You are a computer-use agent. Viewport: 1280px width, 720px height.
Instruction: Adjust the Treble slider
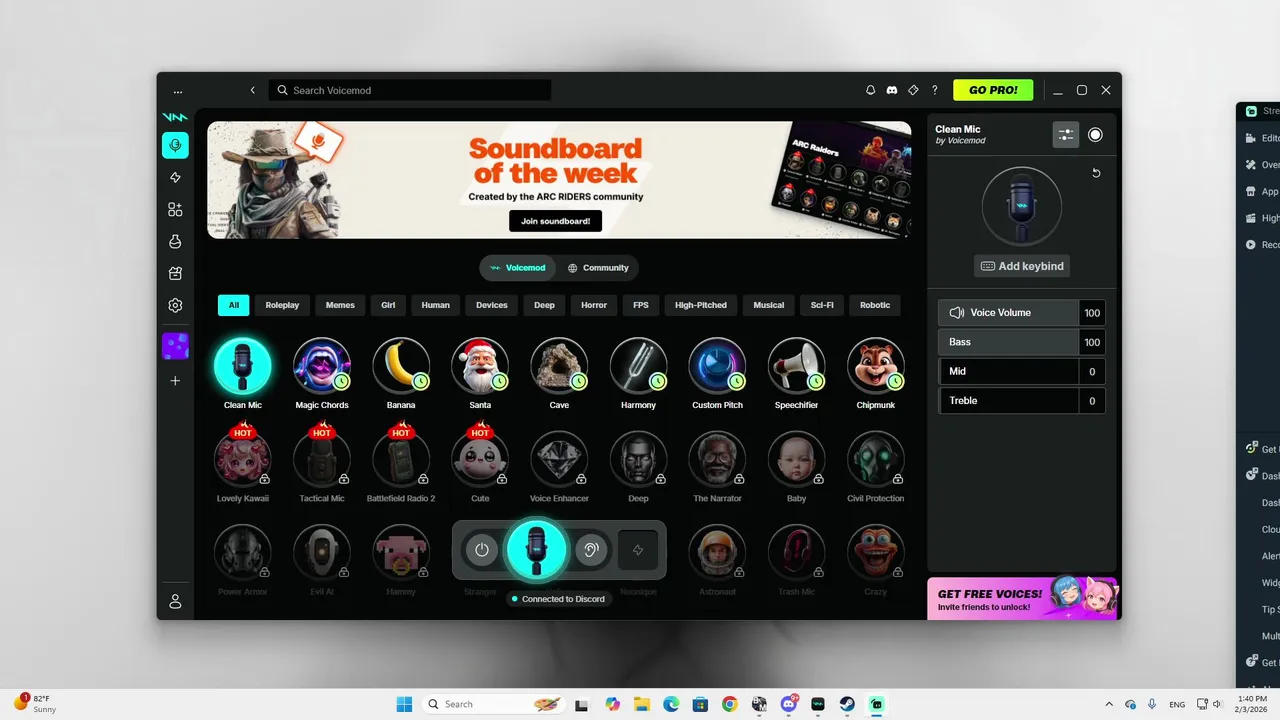(x=1009, y=400)
